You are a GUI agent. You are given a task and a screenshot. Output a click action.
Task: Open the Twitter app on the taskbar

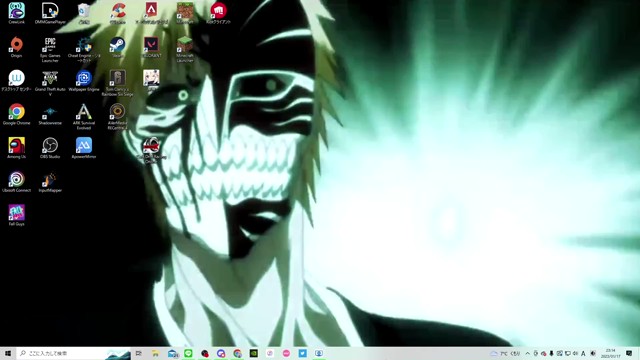pos(302,353)
